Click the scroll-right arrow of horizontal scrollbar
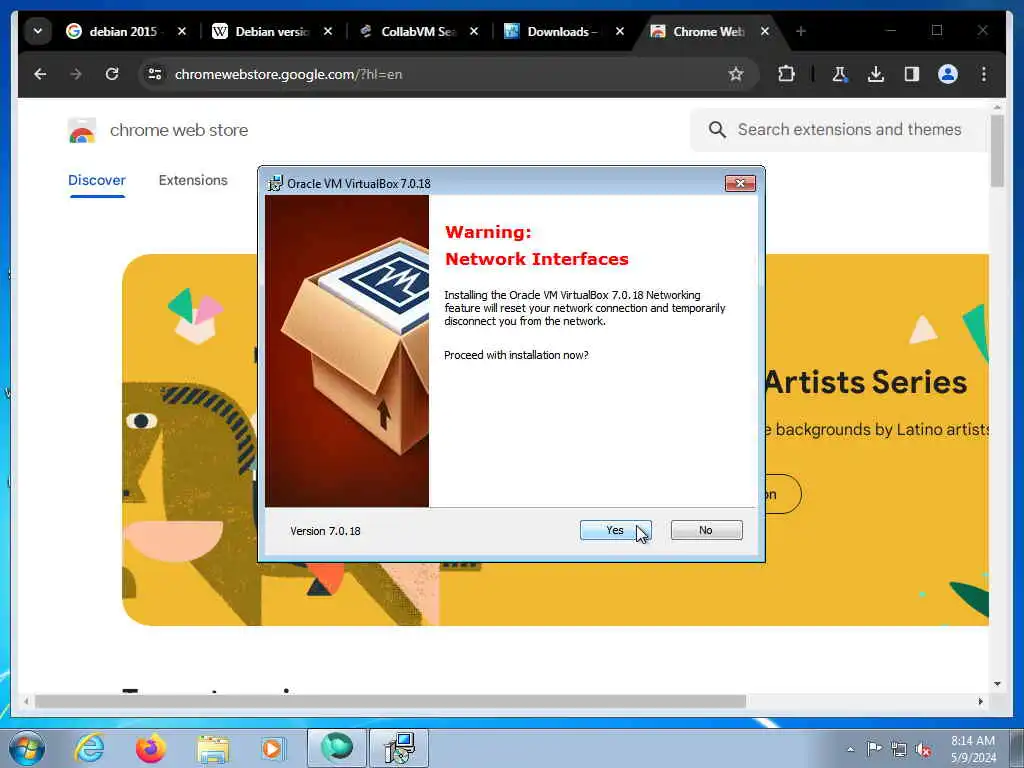Image resolution: width=1024 pixels, height=768 pixels. (x=980, y=701)
